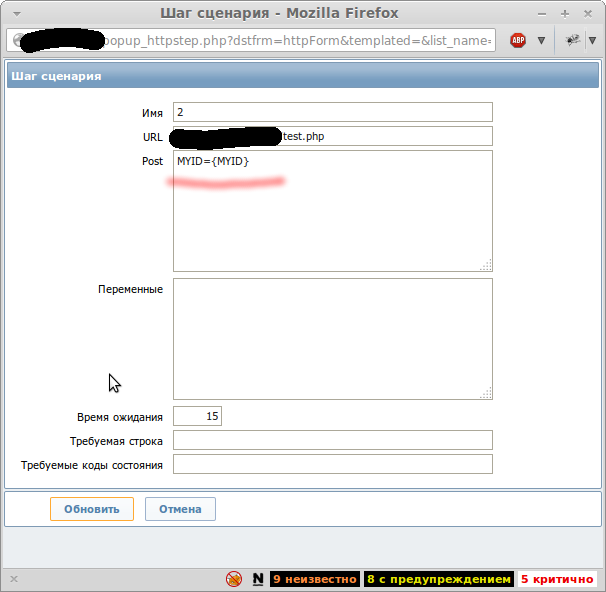Click the Отмена button
606x592 pixels.
tap(180, 509)
